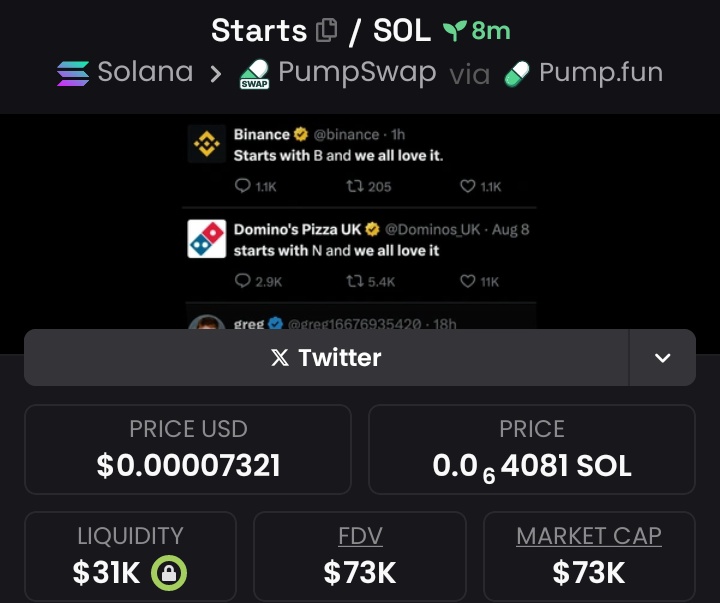Open the Twitter link button
Screen dimensions: 720x603
coord(326,357)
